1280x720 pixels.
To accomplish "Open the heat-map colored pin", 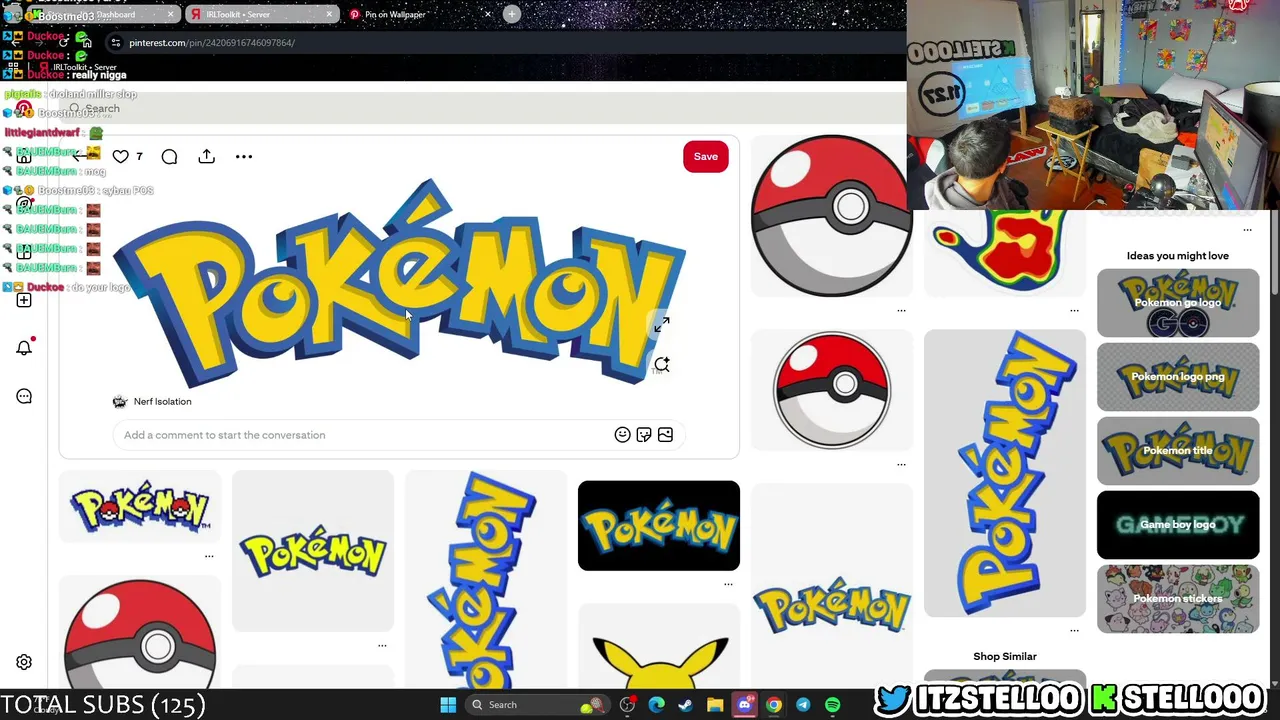I will 1005,253.
